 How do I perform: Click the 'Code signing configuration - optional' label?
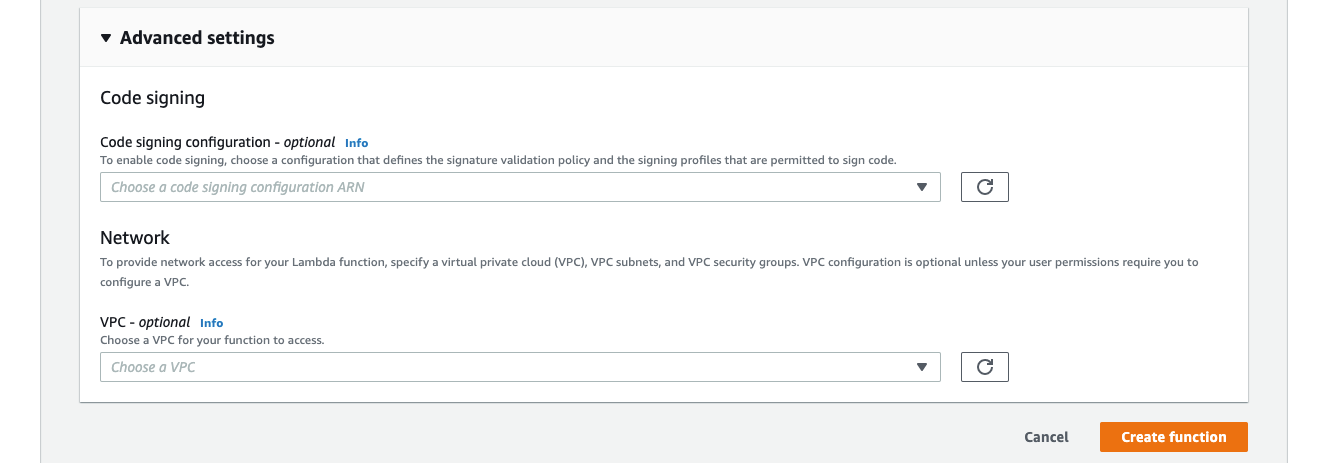pos(218,142)
